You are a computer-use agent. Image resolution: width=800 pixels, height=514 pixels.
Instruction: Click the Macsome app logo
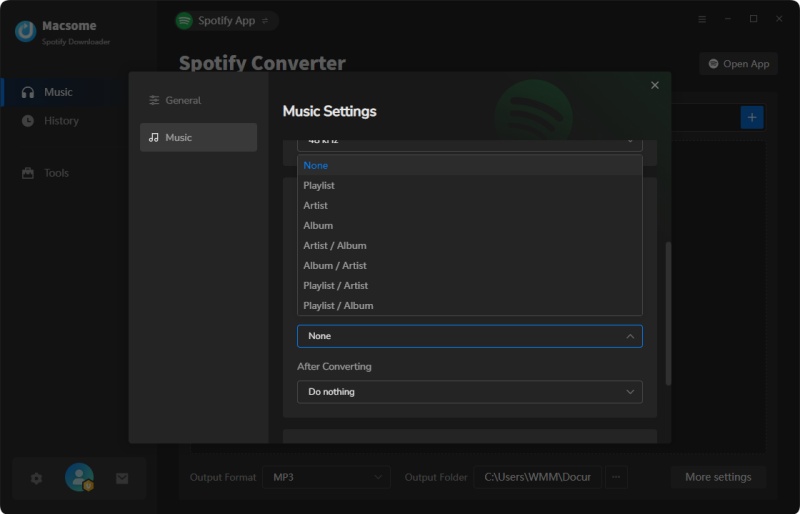[x=26, y=31]
